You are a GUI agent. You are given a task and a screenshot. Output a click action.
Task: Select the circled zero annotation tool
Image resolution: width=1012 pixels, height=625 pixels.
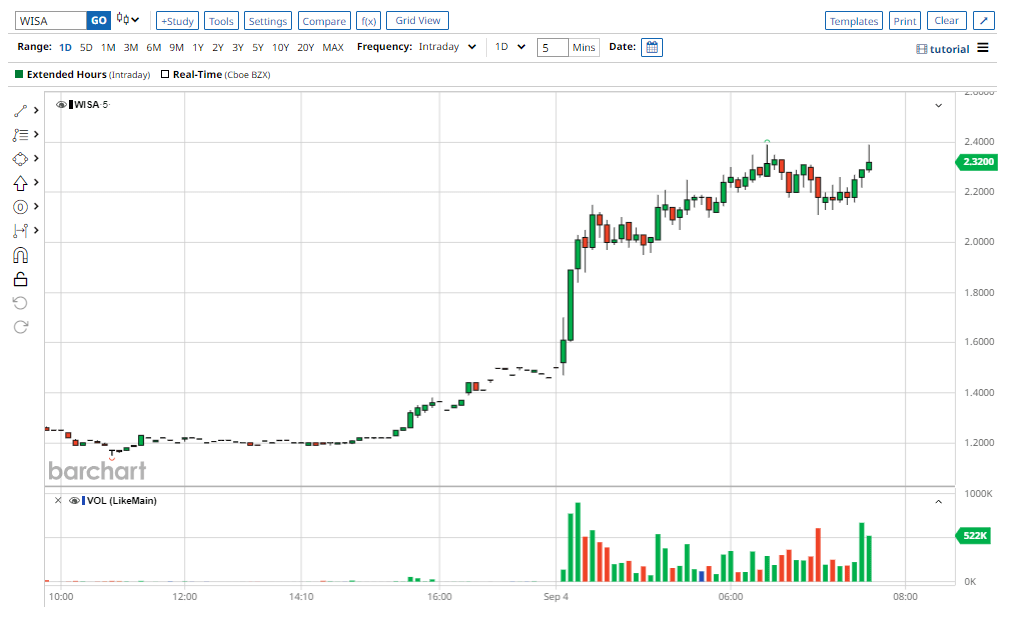click(20, 207)
